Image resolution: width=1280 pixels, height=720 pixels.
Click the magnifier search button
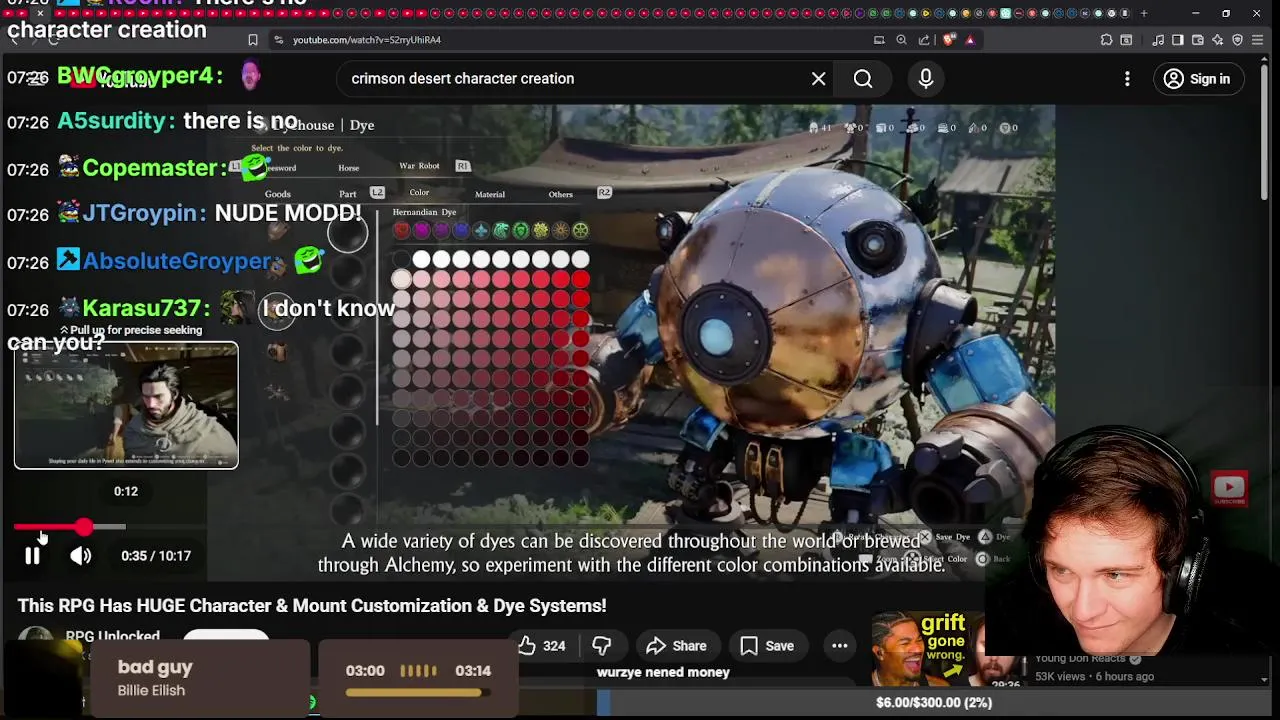click(x=863, y=79)
